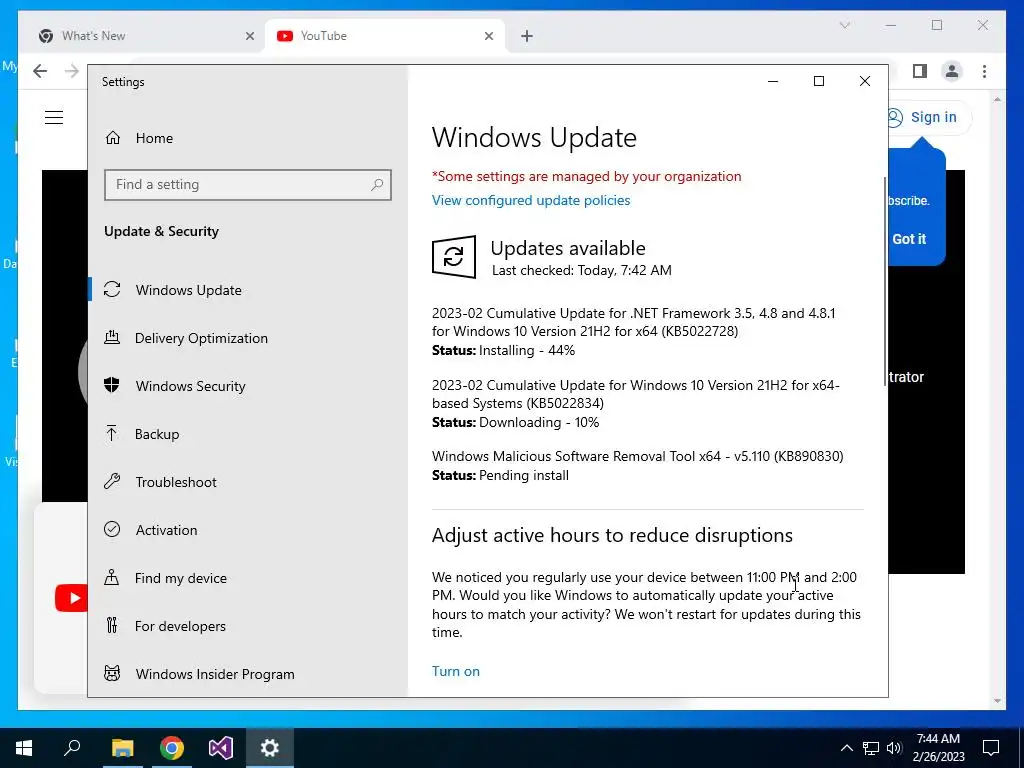Screen dimensions: 1024x768
Task: Click Turn on for active hours
Action: click(456, 671)
